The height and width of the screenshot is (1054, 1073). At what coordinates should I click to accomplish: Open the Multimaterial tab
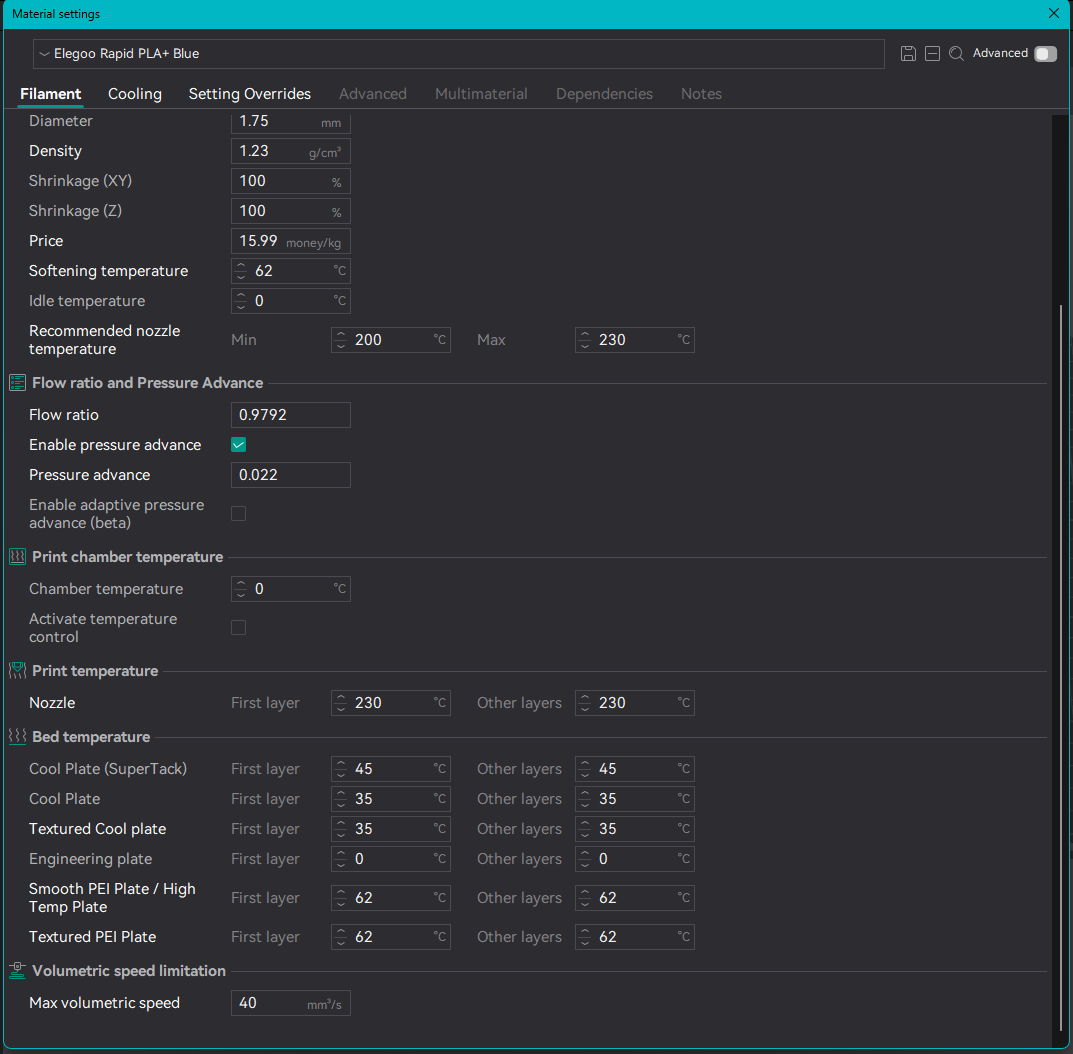click(x=481, y=94)
